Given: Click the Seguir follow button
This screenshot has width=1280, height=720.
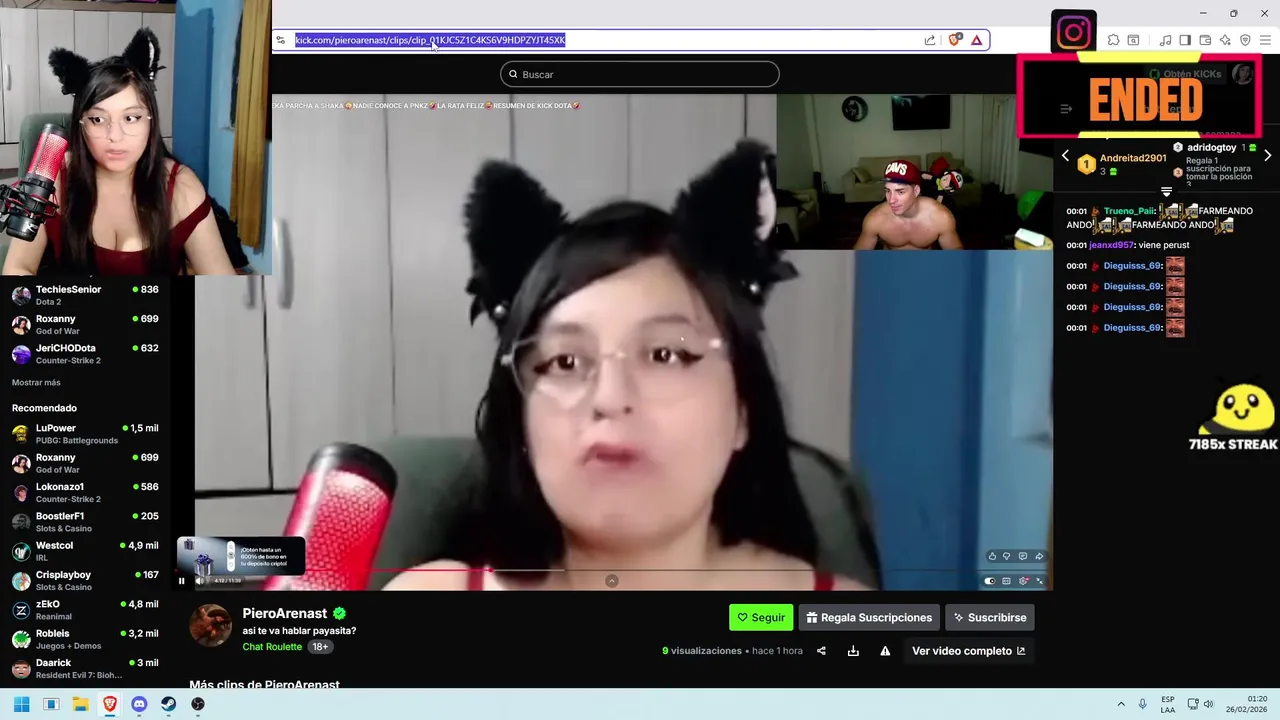Looking at the screenshot, I should coord(761,617).
